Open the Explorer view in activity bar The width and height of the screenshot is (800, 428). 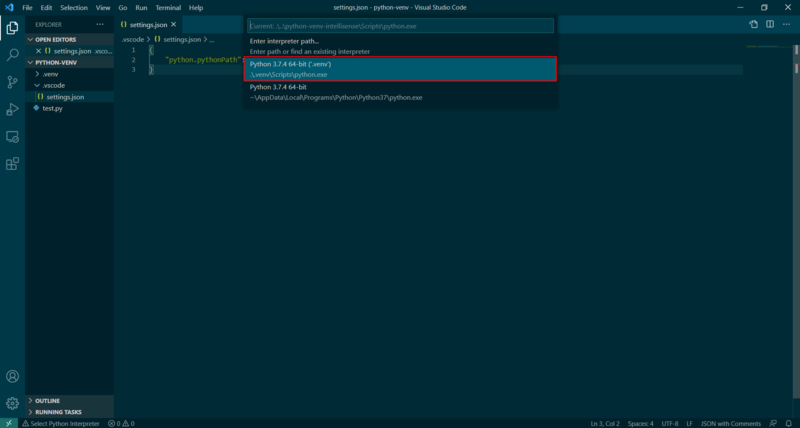(12, 28)
